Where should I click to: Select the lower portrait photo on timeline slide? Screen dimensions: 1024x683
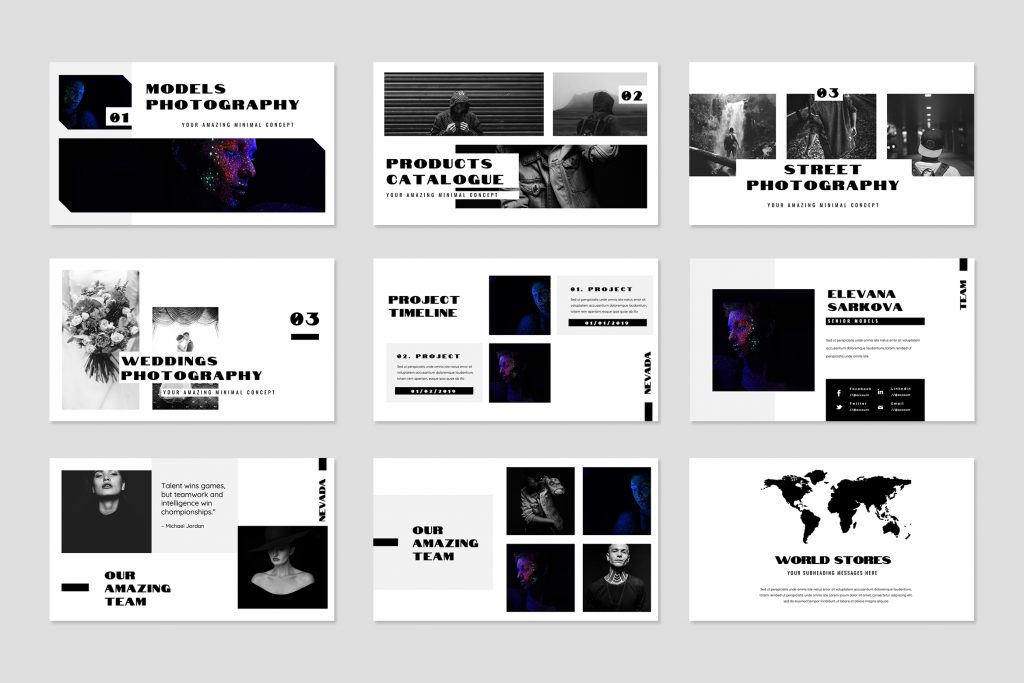pos(520,373)
